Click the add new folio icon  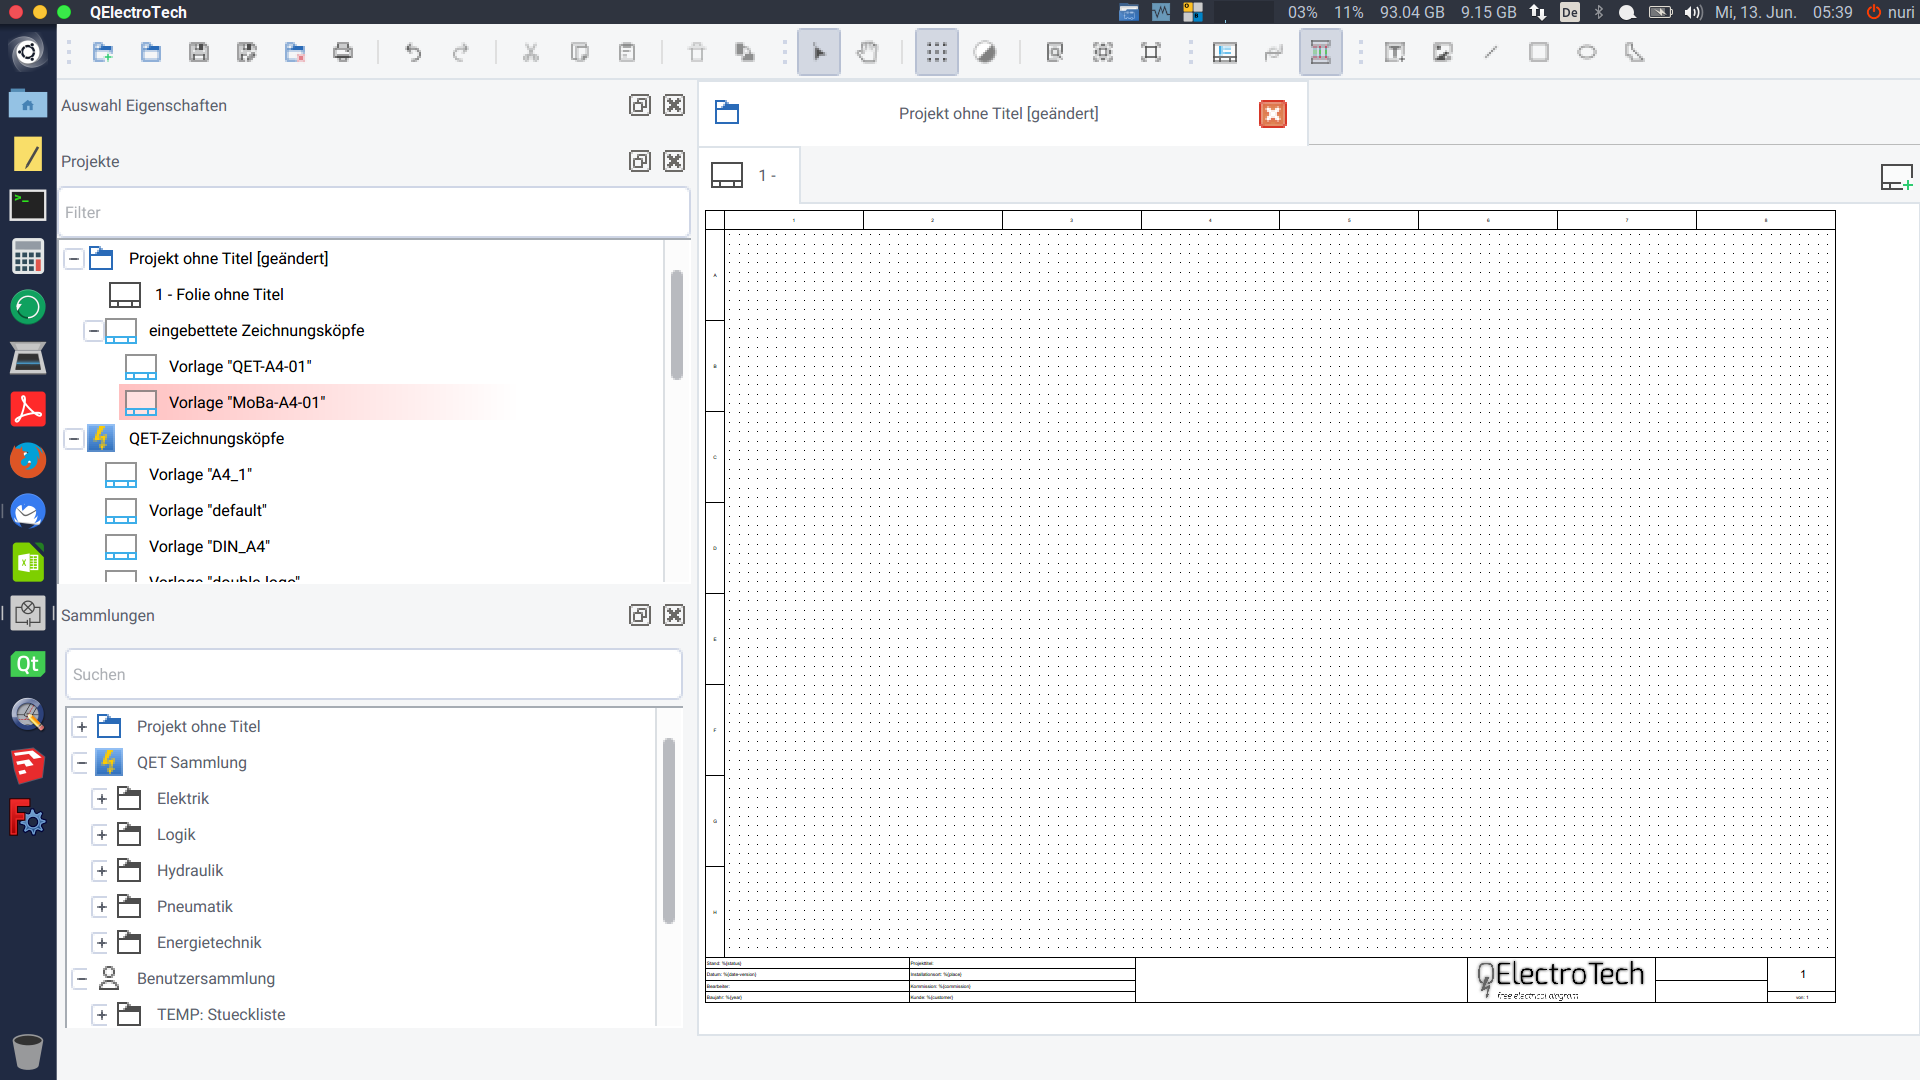(1896, 177)
